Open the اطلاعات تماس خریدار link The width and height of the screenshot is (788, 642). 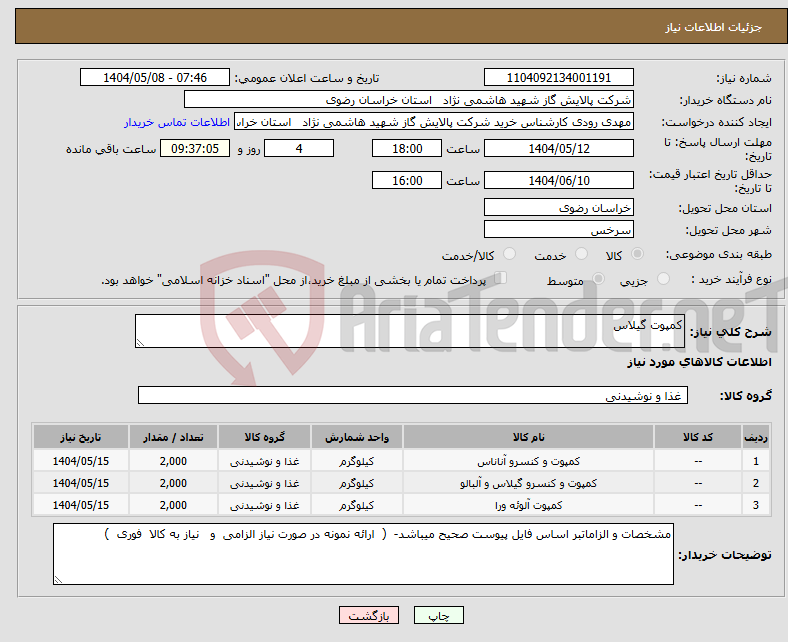pyautogui.click(x=177, y=122)
